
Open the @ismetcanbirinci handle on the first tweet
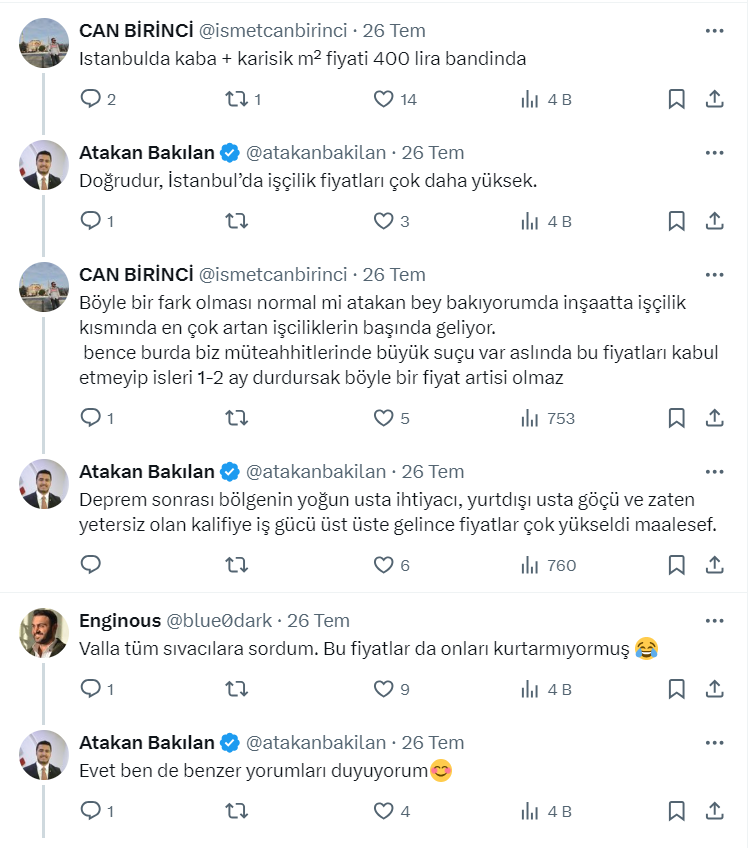point(273,30)
